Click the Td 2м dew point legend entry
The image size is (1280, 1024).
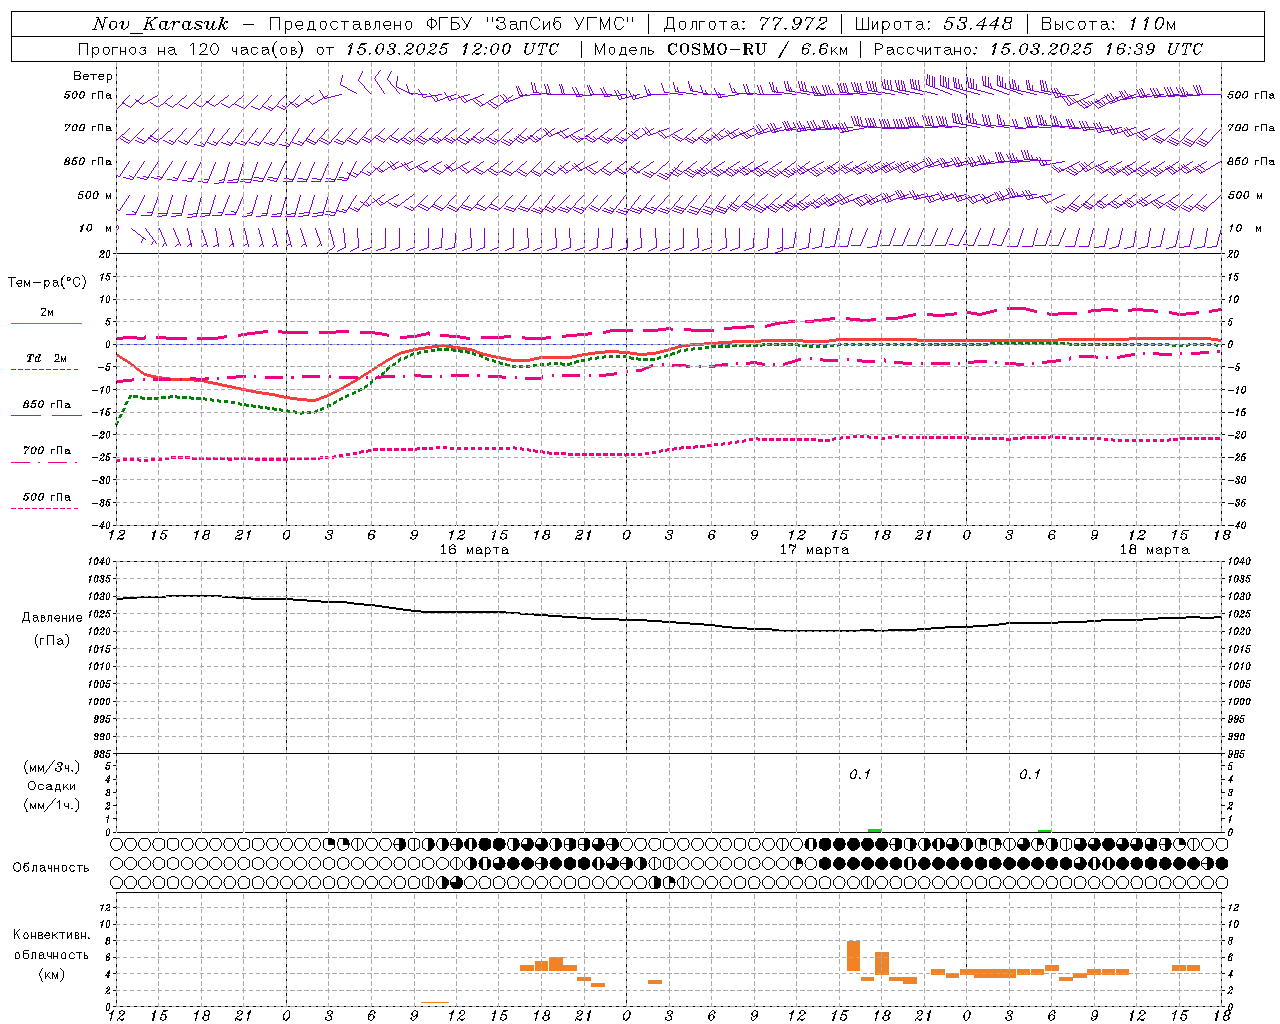[x=46, y=358]
